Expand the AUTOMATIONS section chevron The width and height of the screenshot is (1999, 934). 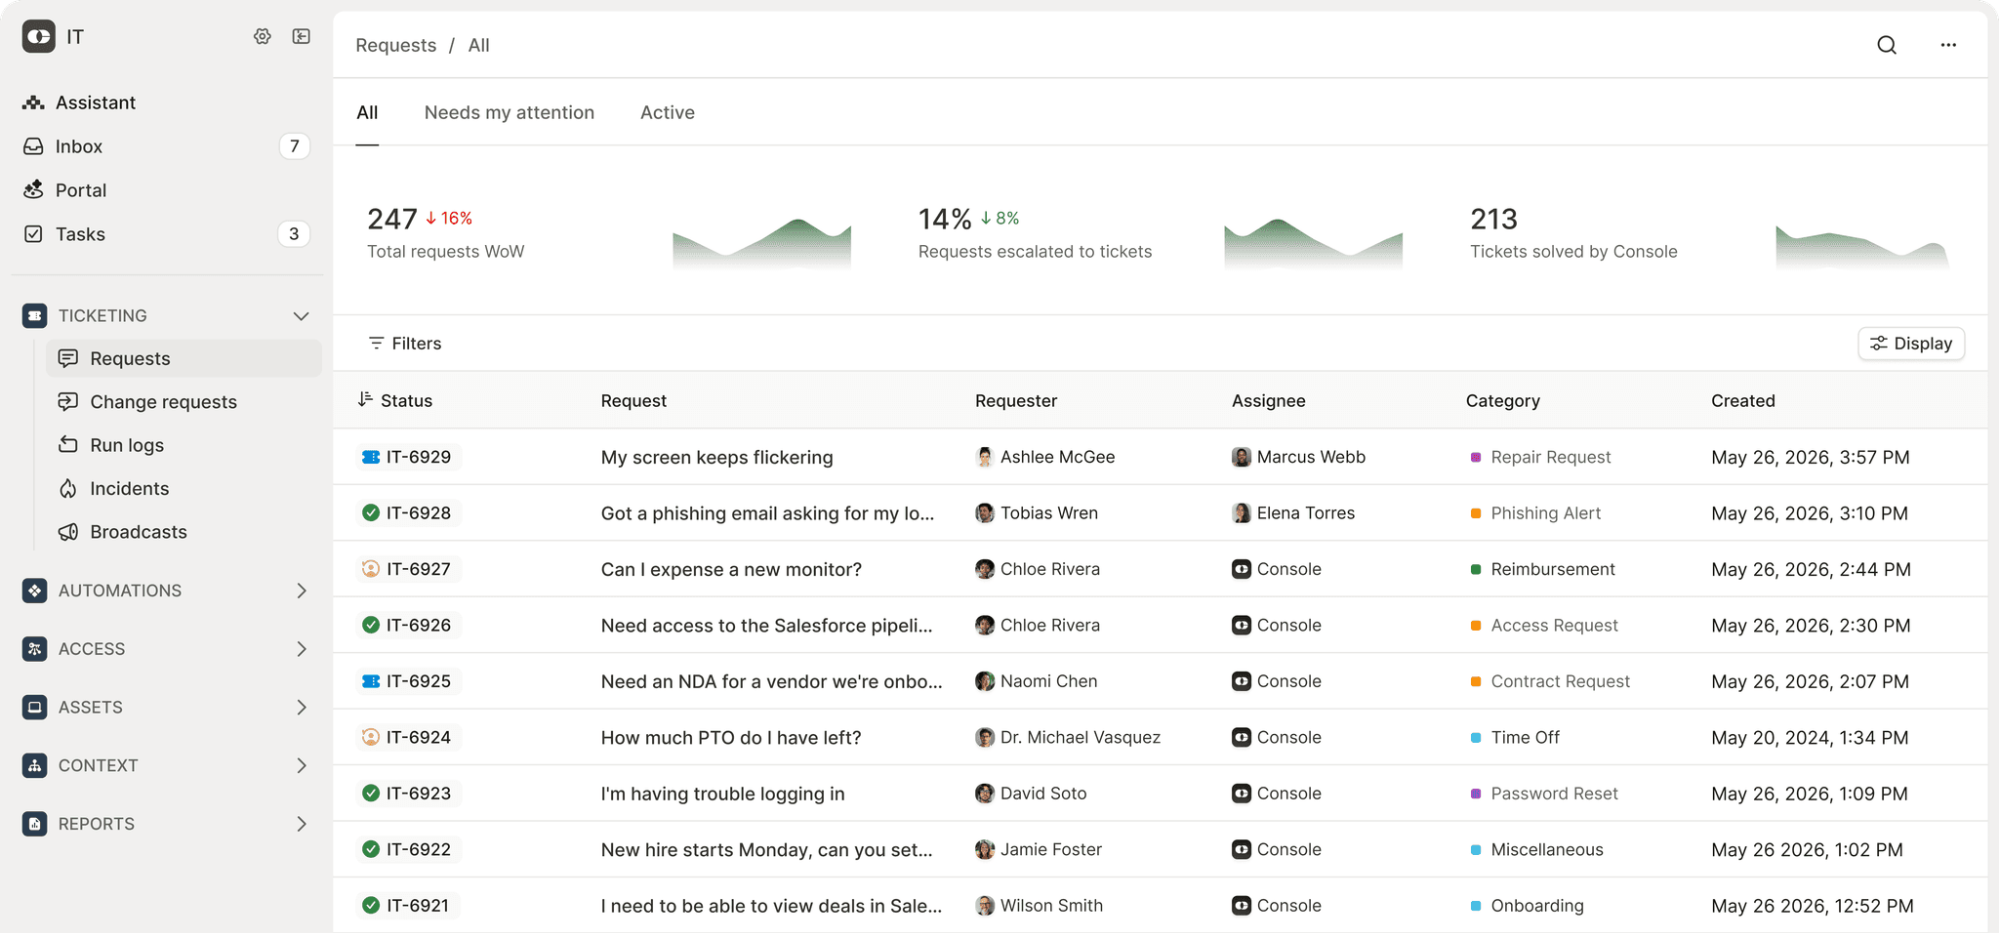pyautogui.click(x=301, y=591)
